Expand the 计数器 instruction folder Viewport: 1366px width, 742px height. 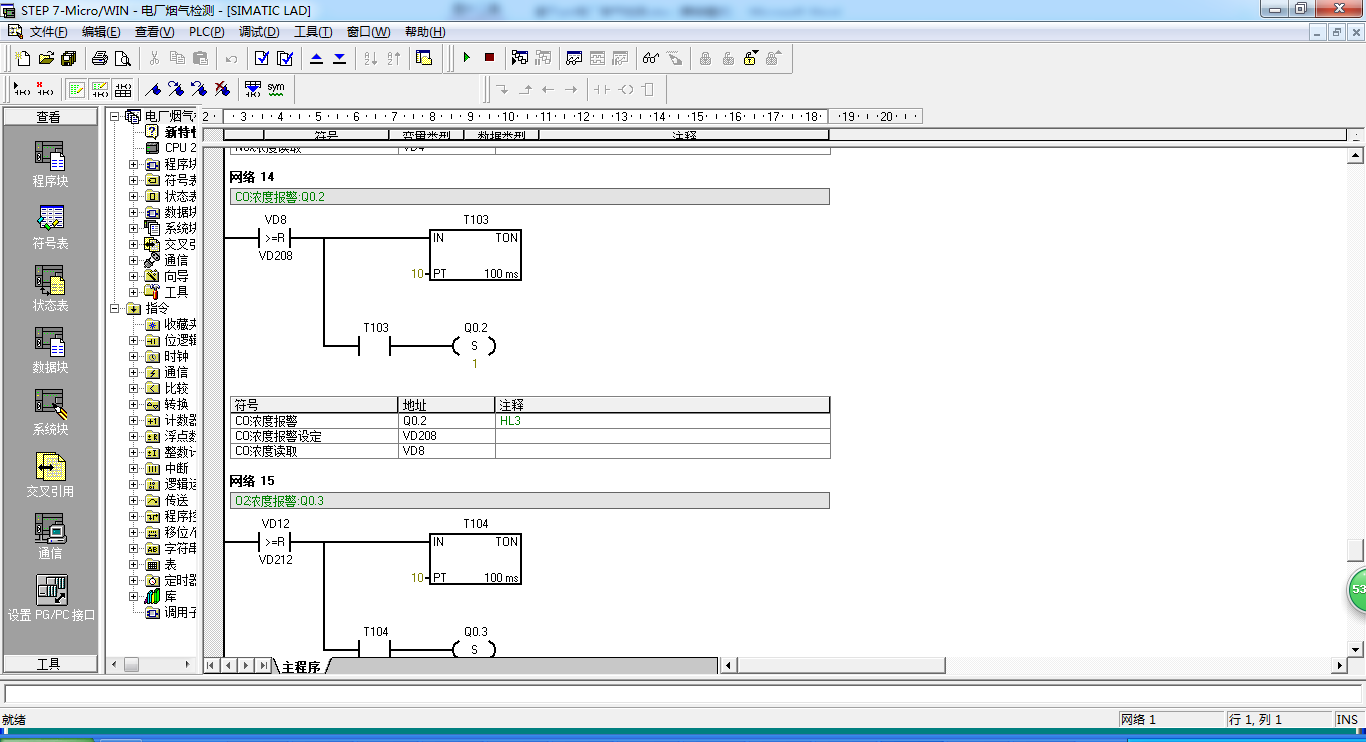(x=134, y=420)
